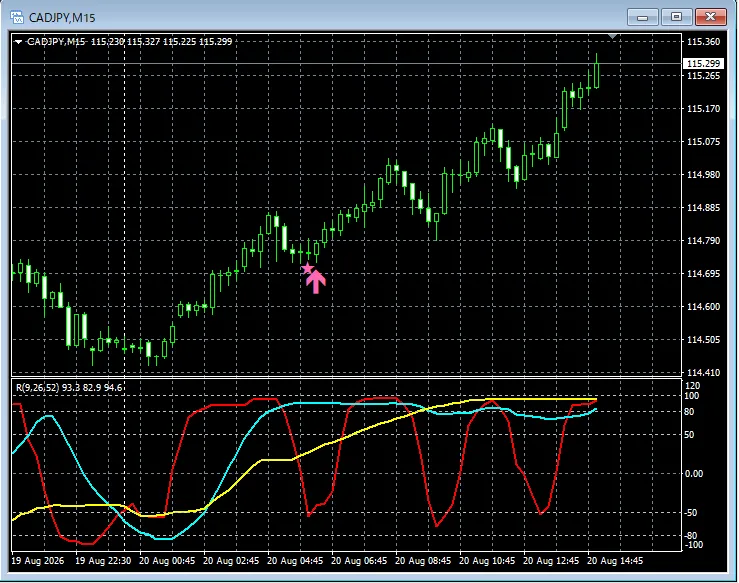Click price scale value 114.410
Screen dimensions: 739x583
point(704,373)
